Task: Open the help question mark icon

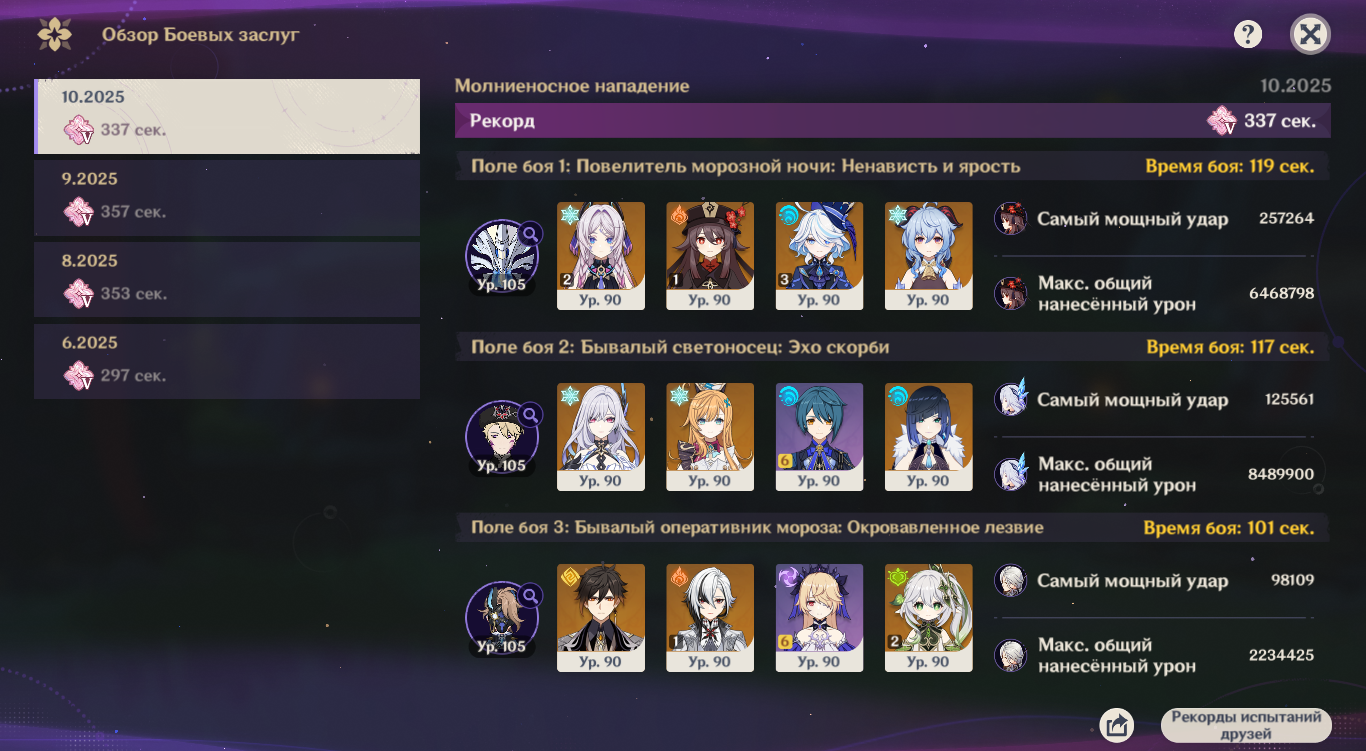Action: pos(1247,35)
